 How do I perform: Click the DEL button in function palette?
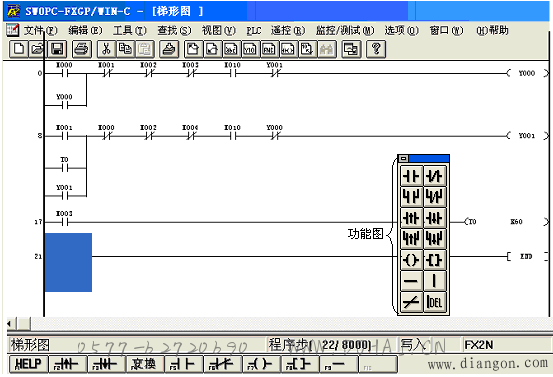coord(434,302)
